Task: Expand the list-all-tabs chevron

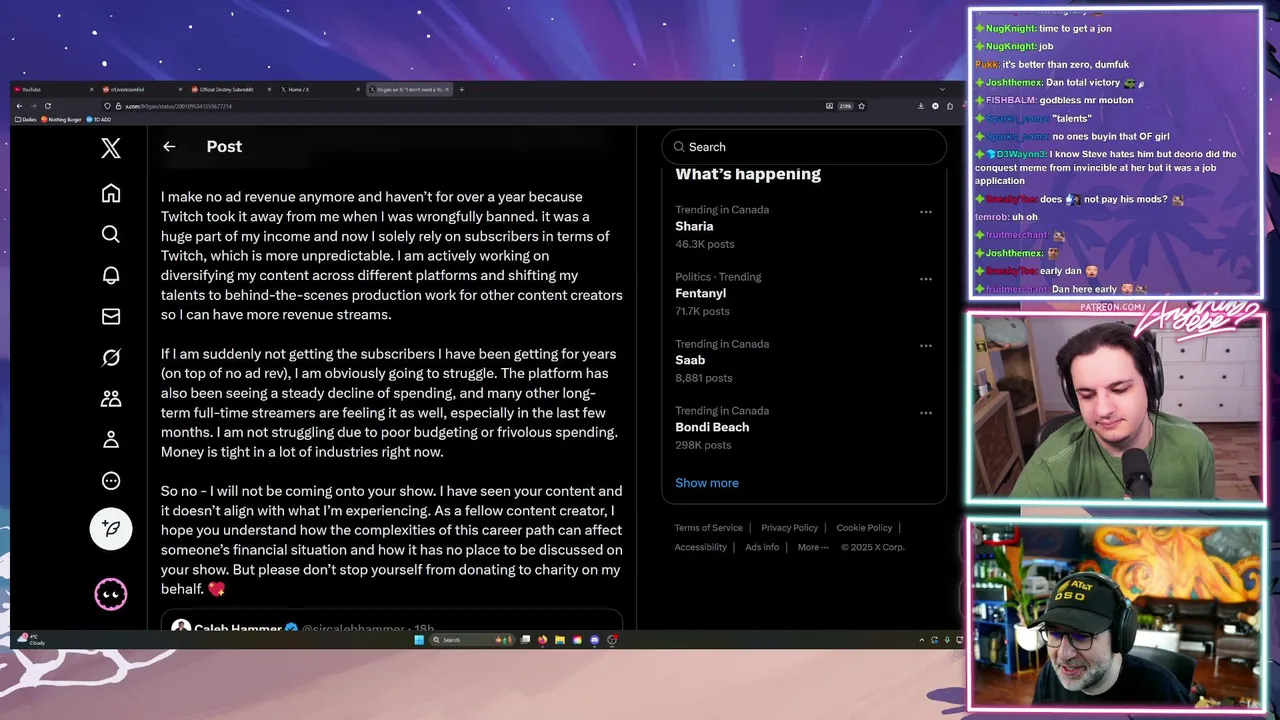Action: (x=942, y=89)
